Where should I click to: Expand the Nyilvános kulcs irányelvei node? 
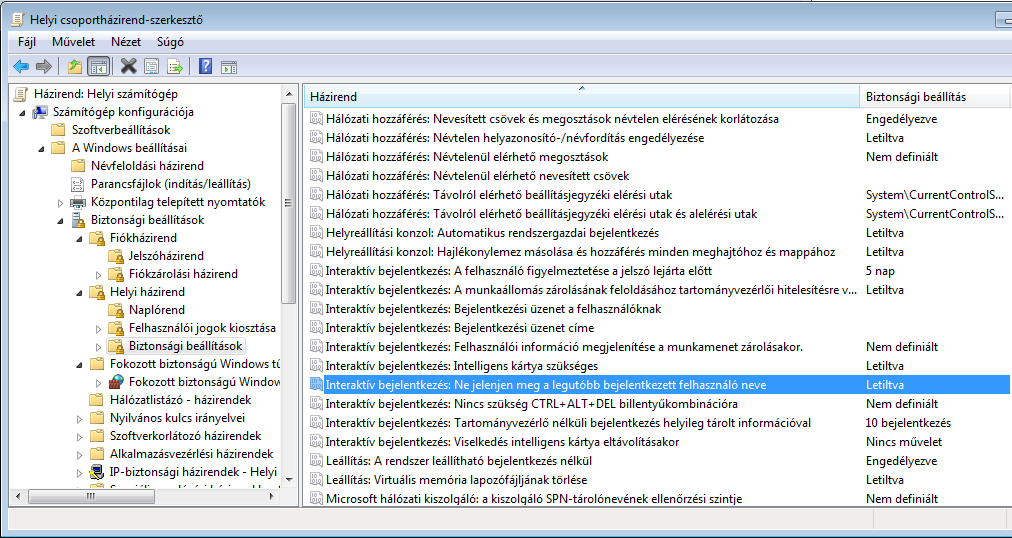(x=79, y=418)
